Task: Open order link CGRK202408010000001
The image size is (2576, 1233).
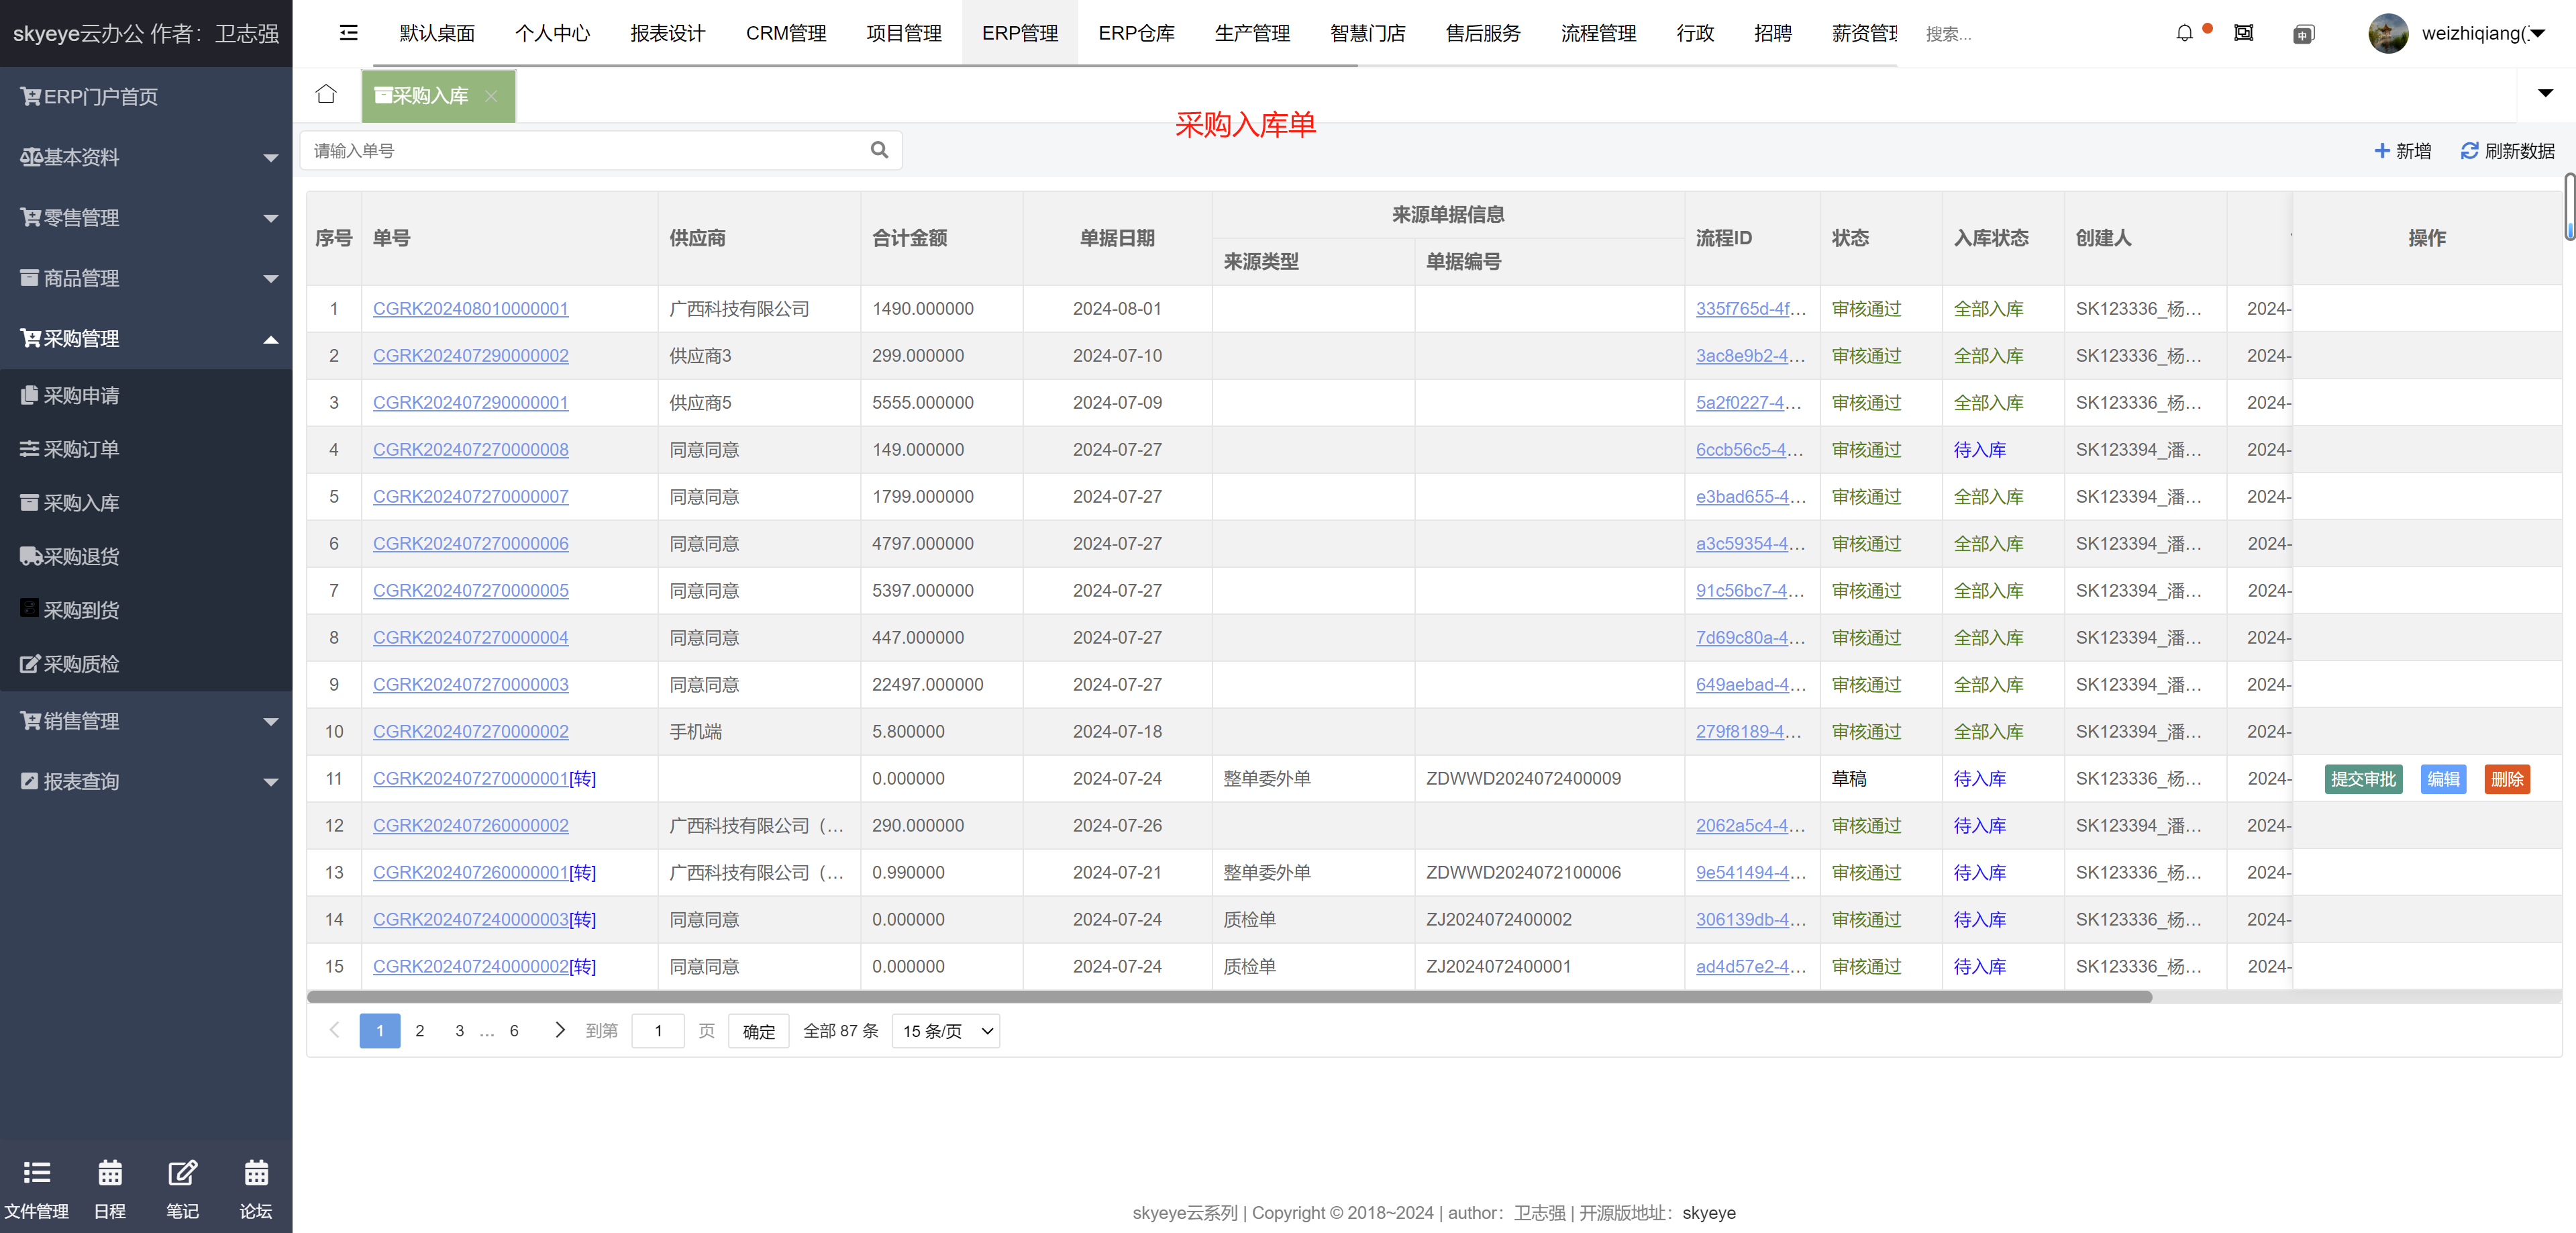Action: pyautogui.click(x=470, y=309)
